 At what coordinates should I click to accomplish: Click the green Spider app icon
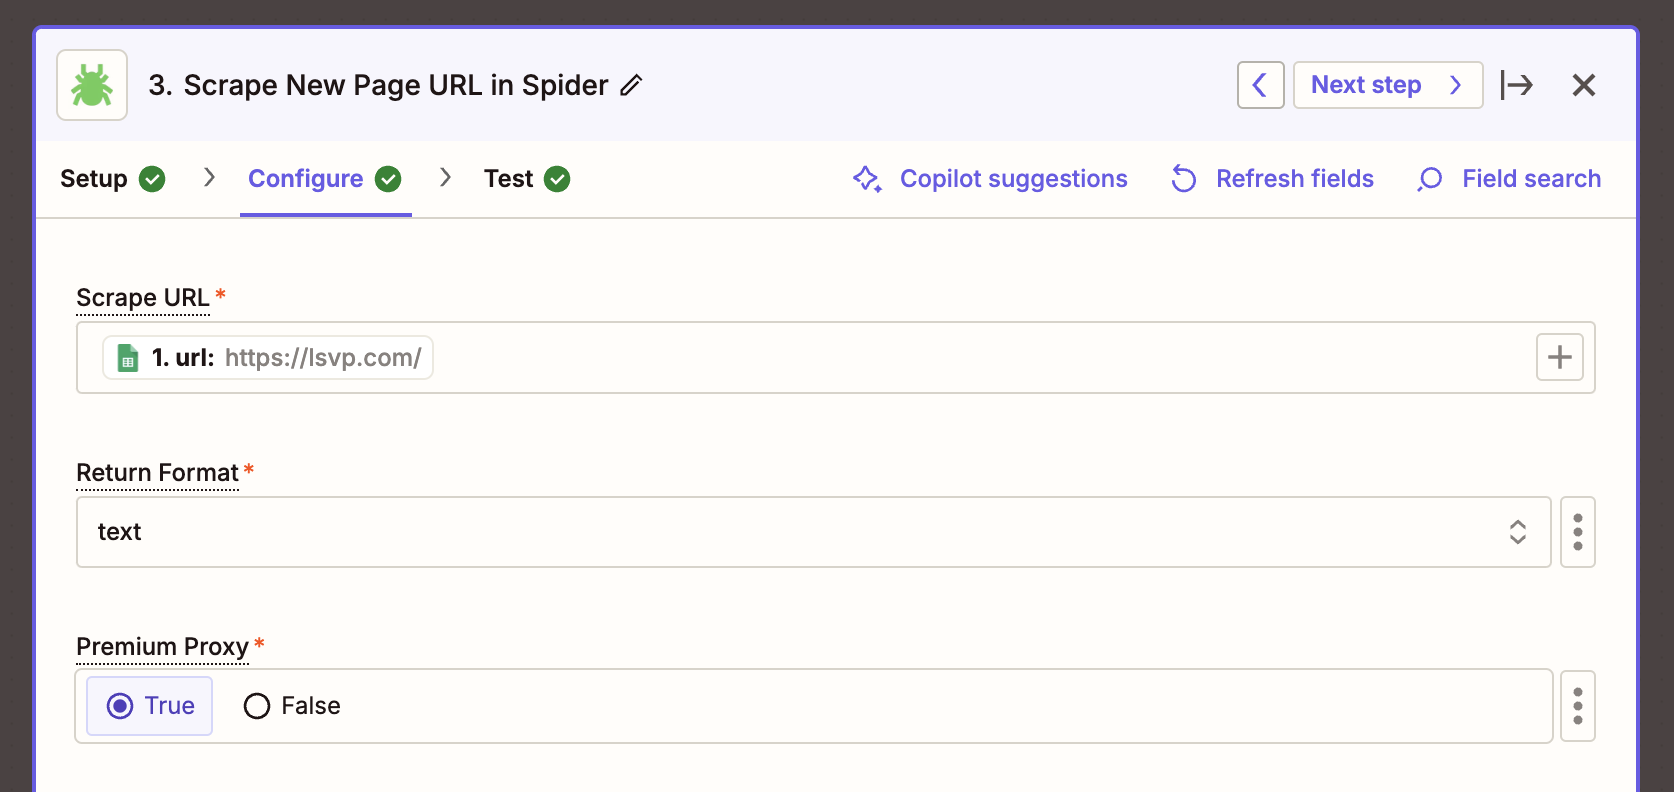pyautogui.click(x=92, y=85)
